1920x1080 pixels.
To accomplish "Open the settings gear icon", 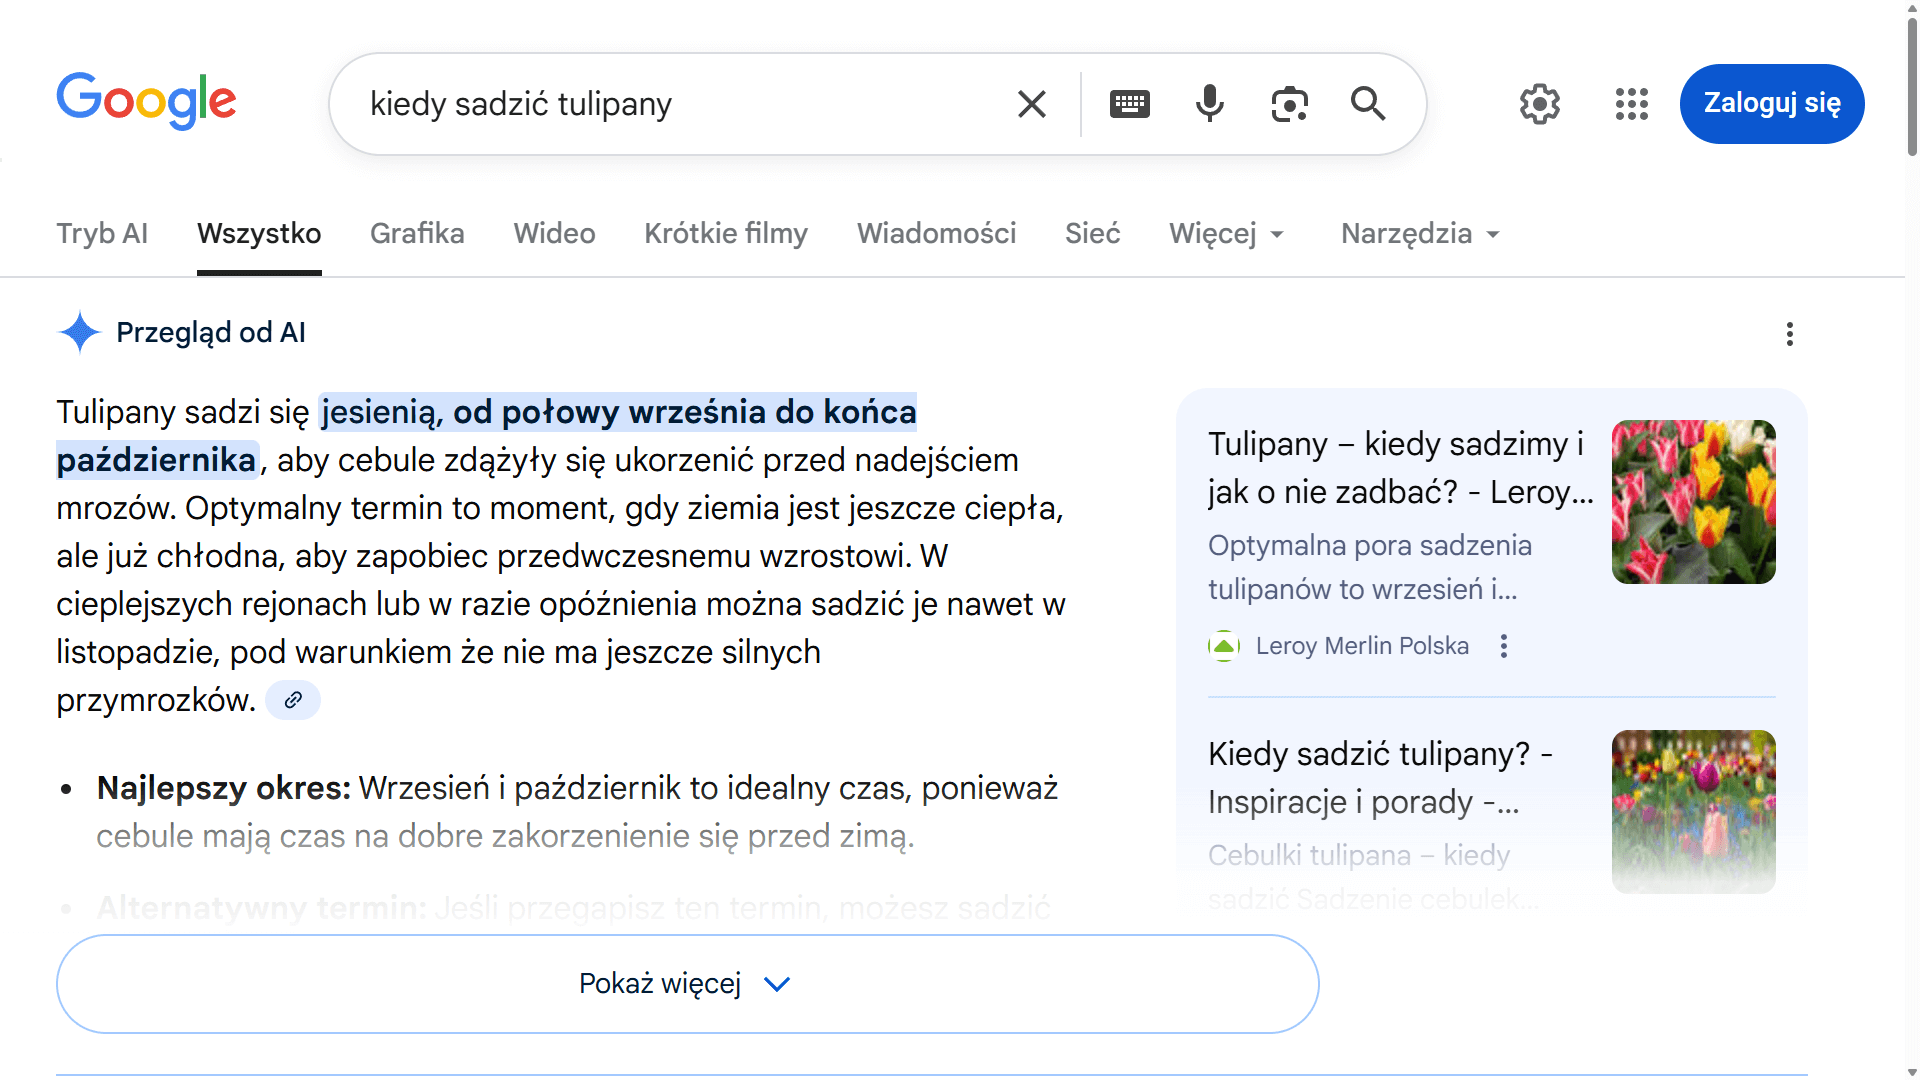I will pos(1539,104).
